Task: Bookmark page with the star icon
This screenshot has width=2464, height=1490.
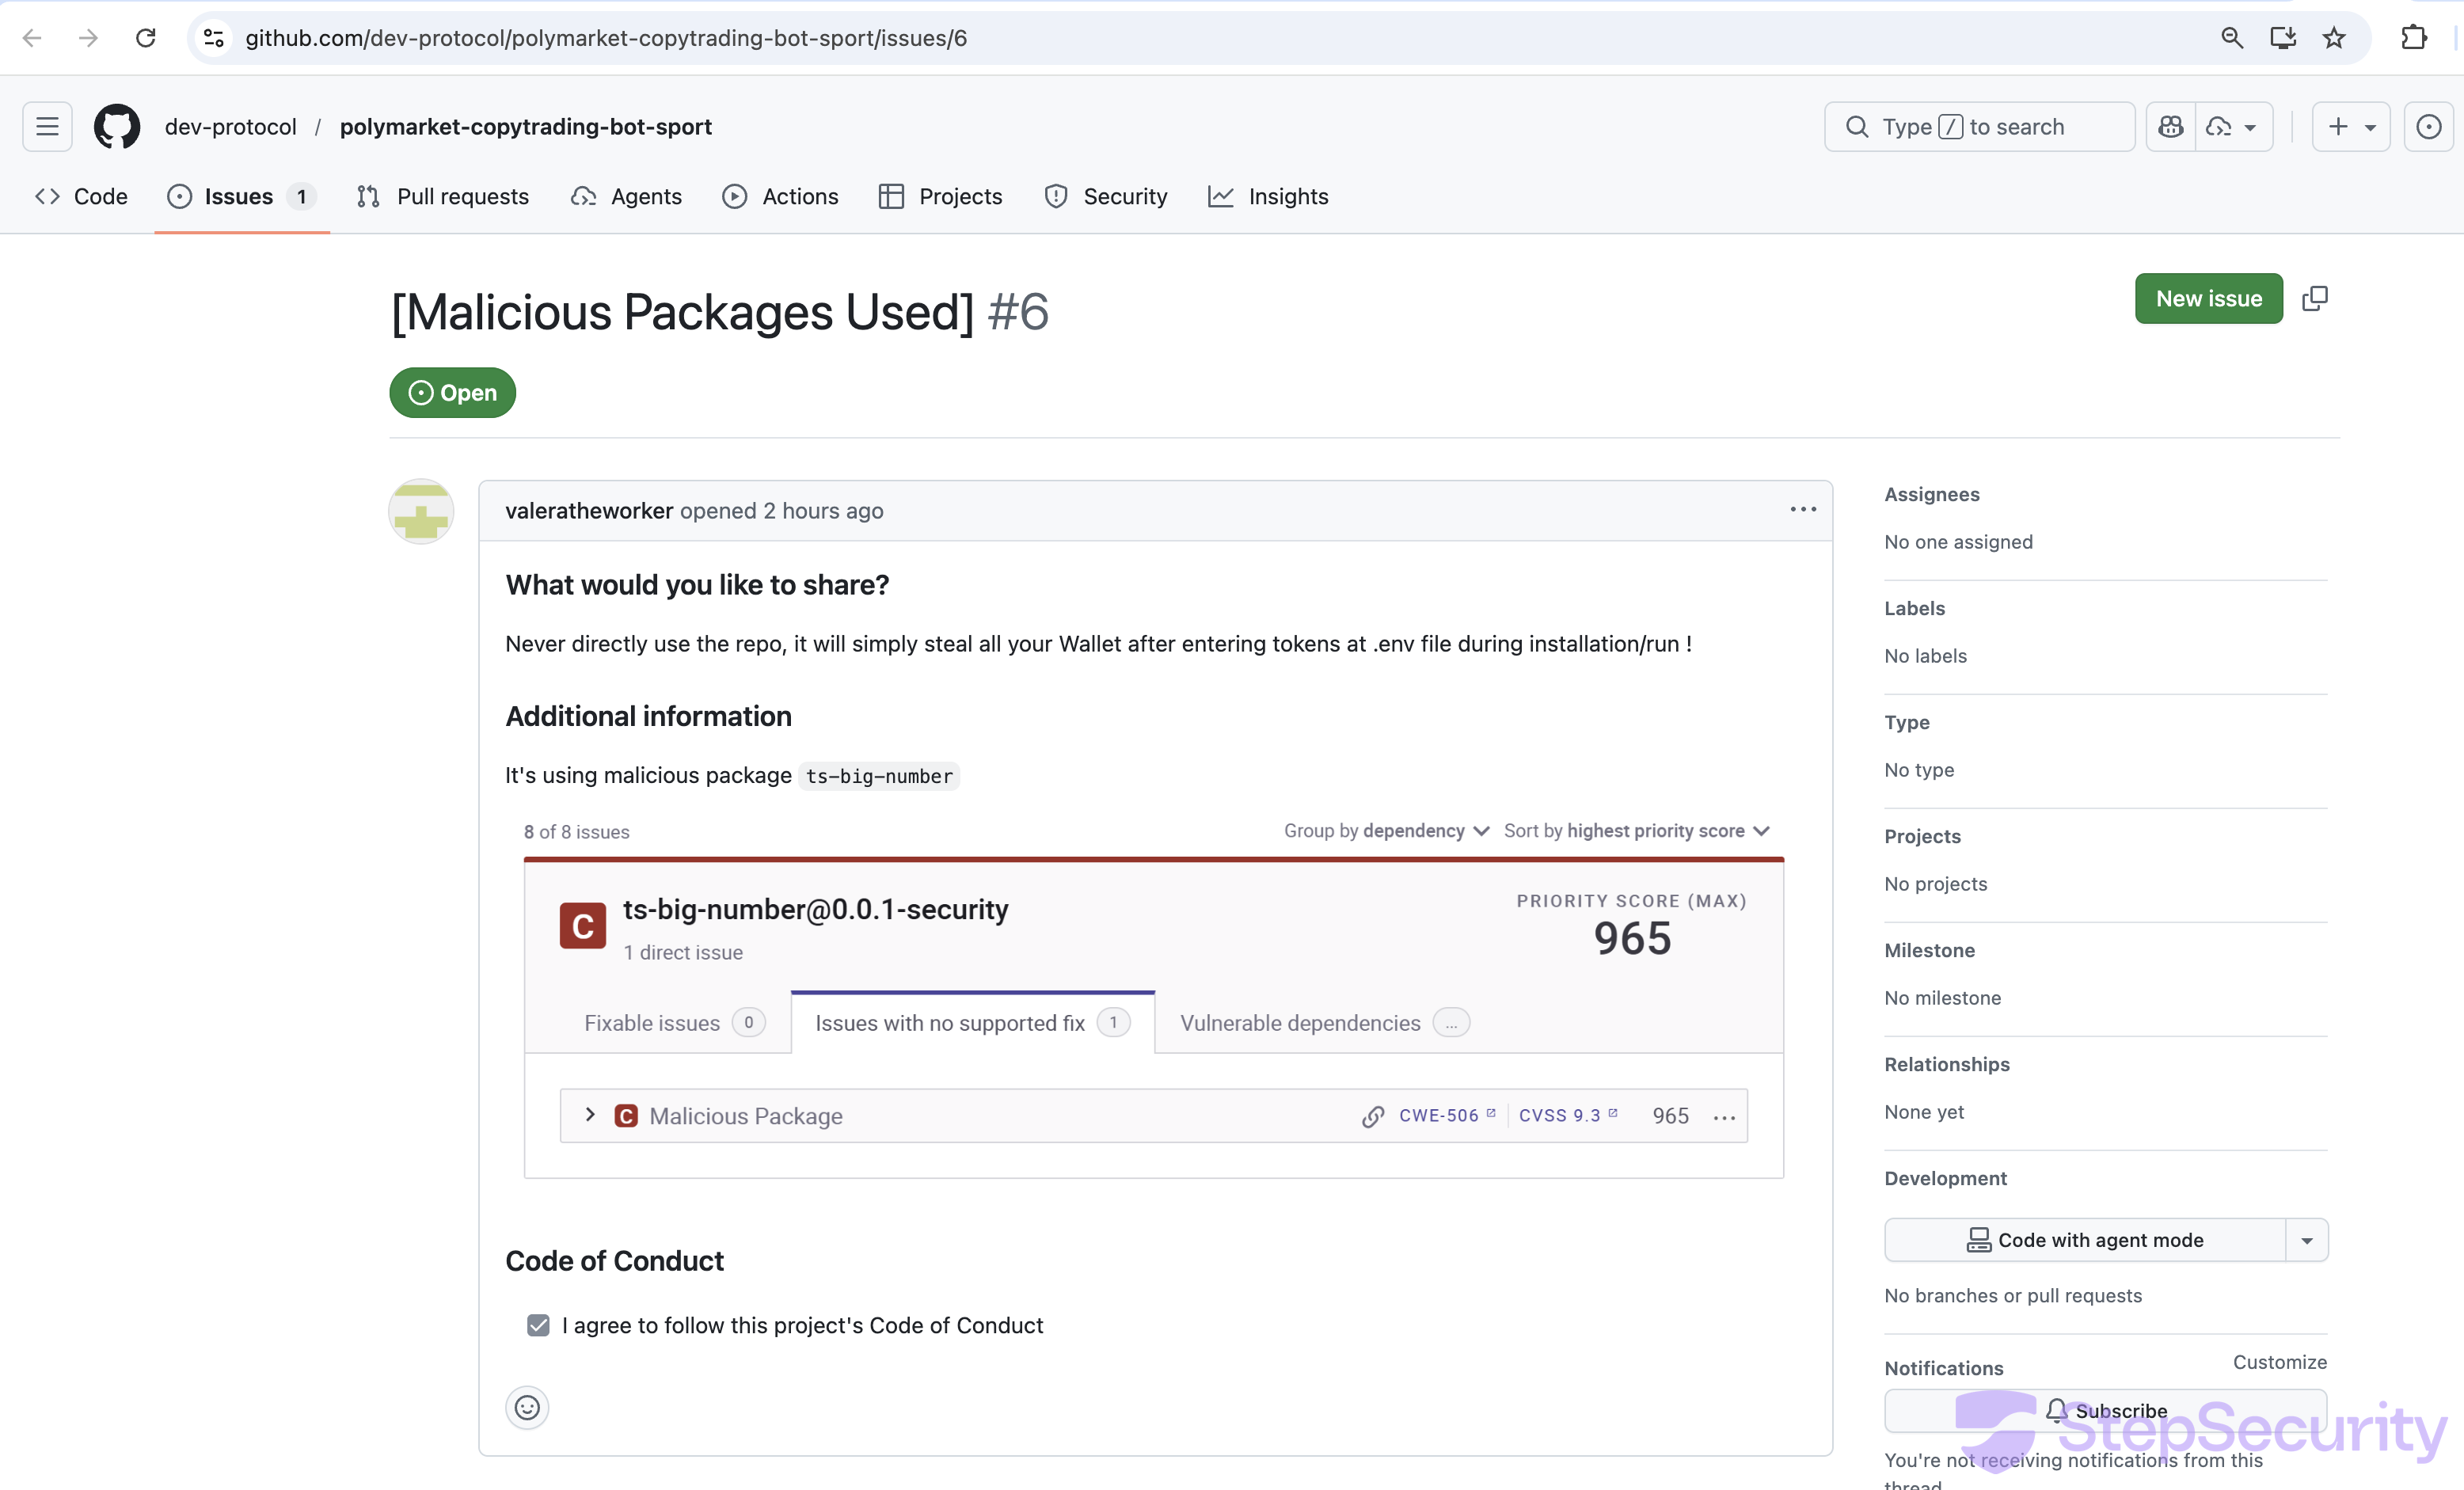Action: pos(2334,38)
